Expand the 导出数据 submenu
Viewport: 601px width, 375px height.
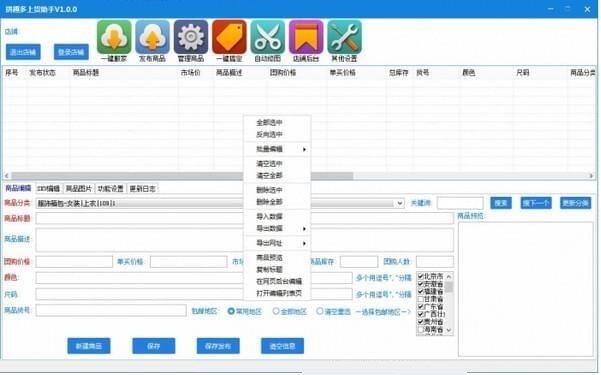(277, 229)
